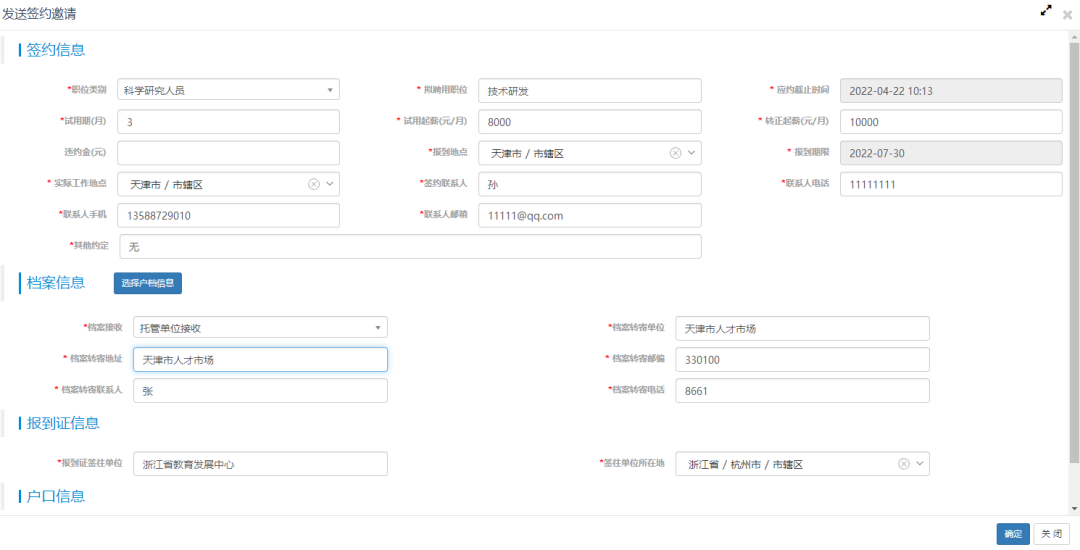Focus the 档案转寄邮编 input
Viewport: 1080px width, 550px height.
coord(802,359)
